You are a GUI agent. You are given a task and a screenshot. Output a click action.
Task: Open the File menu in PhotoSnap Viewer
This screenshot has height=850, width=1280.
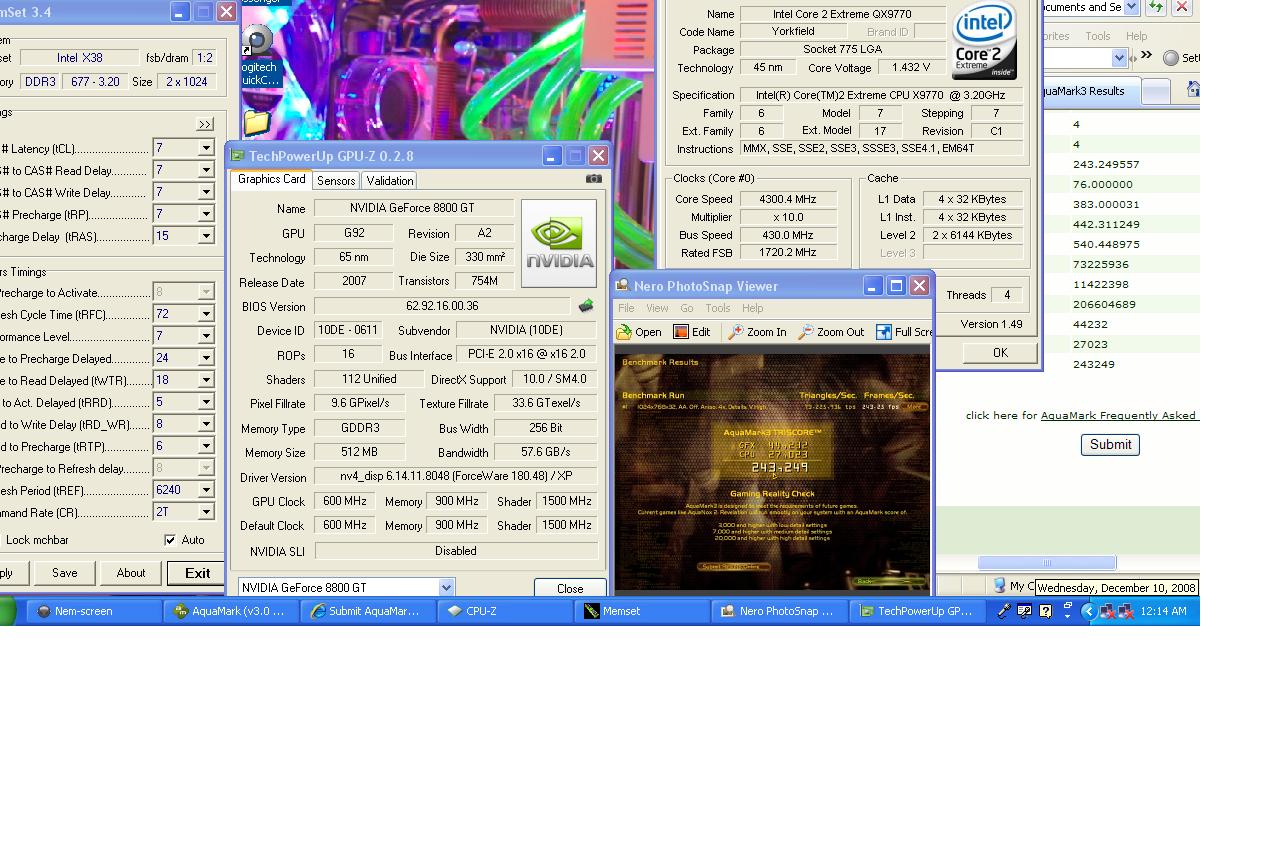coord(626,308)
